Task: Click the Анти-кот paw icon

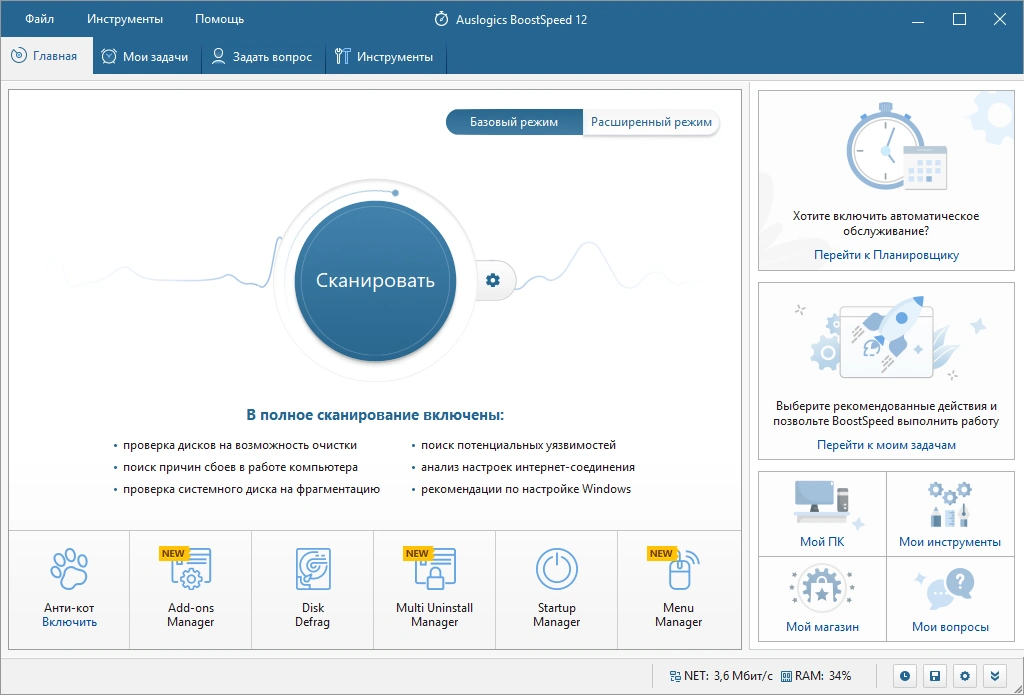Action: click(x=69, y=569)
